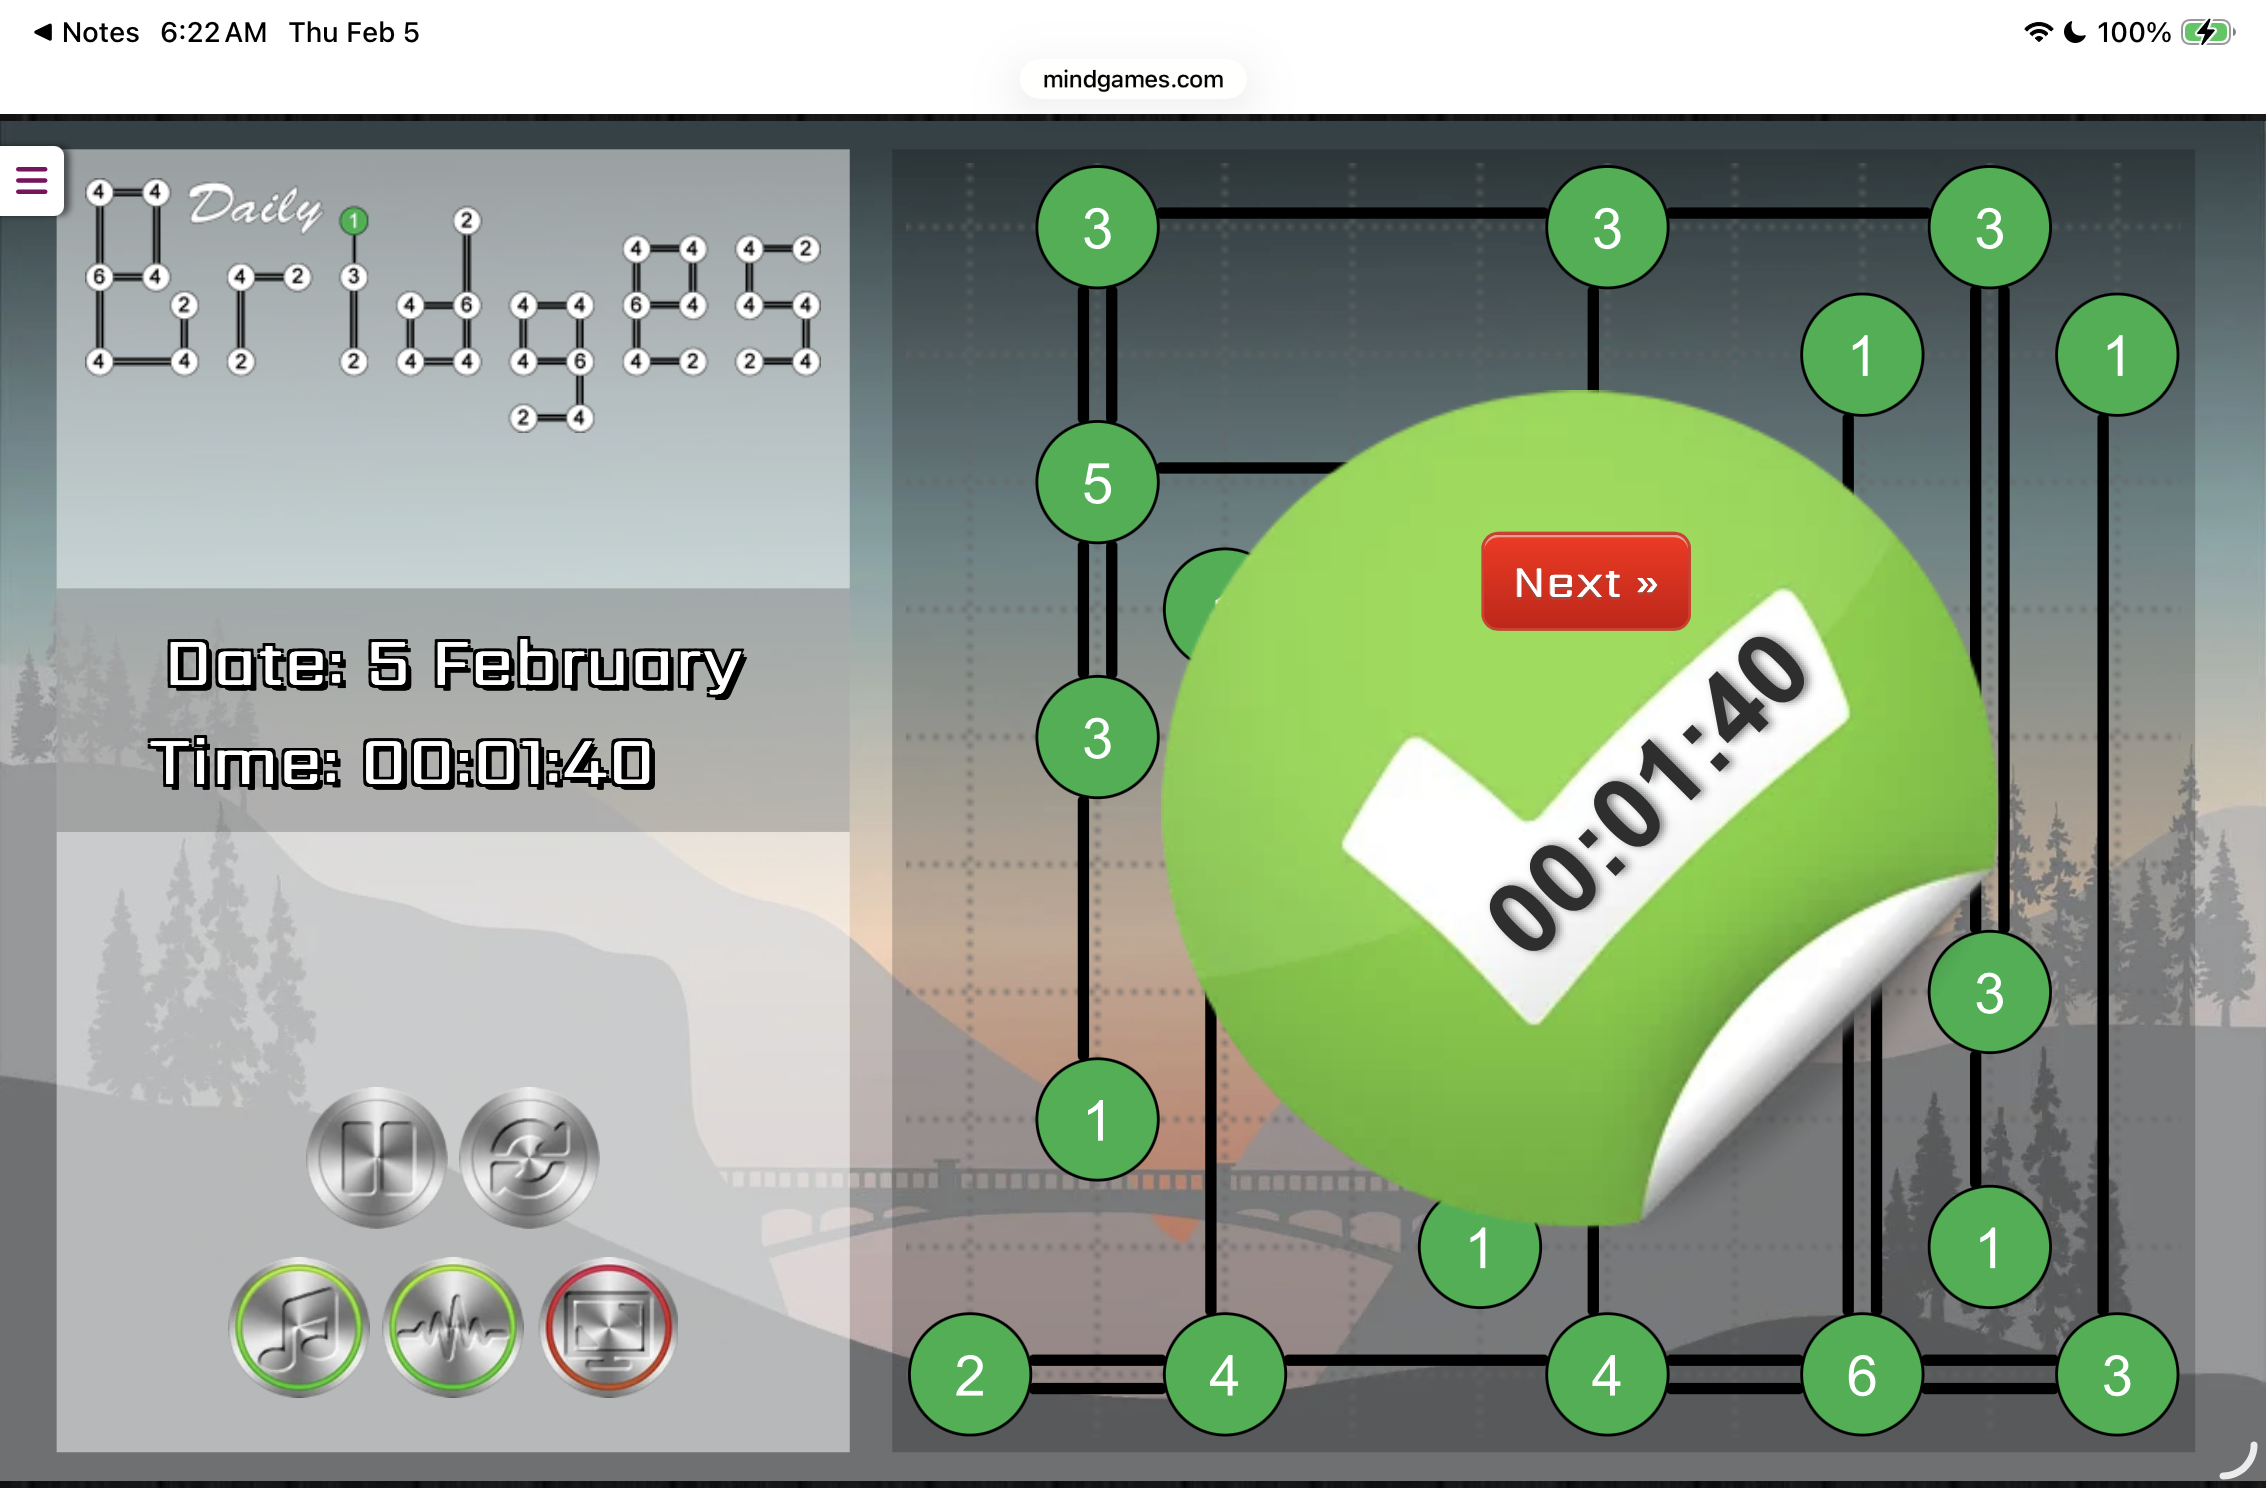This screenshot has width=2266, height=1488.
Task: Click the bottom-right corner island numbered 3
Action: (x=2116, y=1374)
